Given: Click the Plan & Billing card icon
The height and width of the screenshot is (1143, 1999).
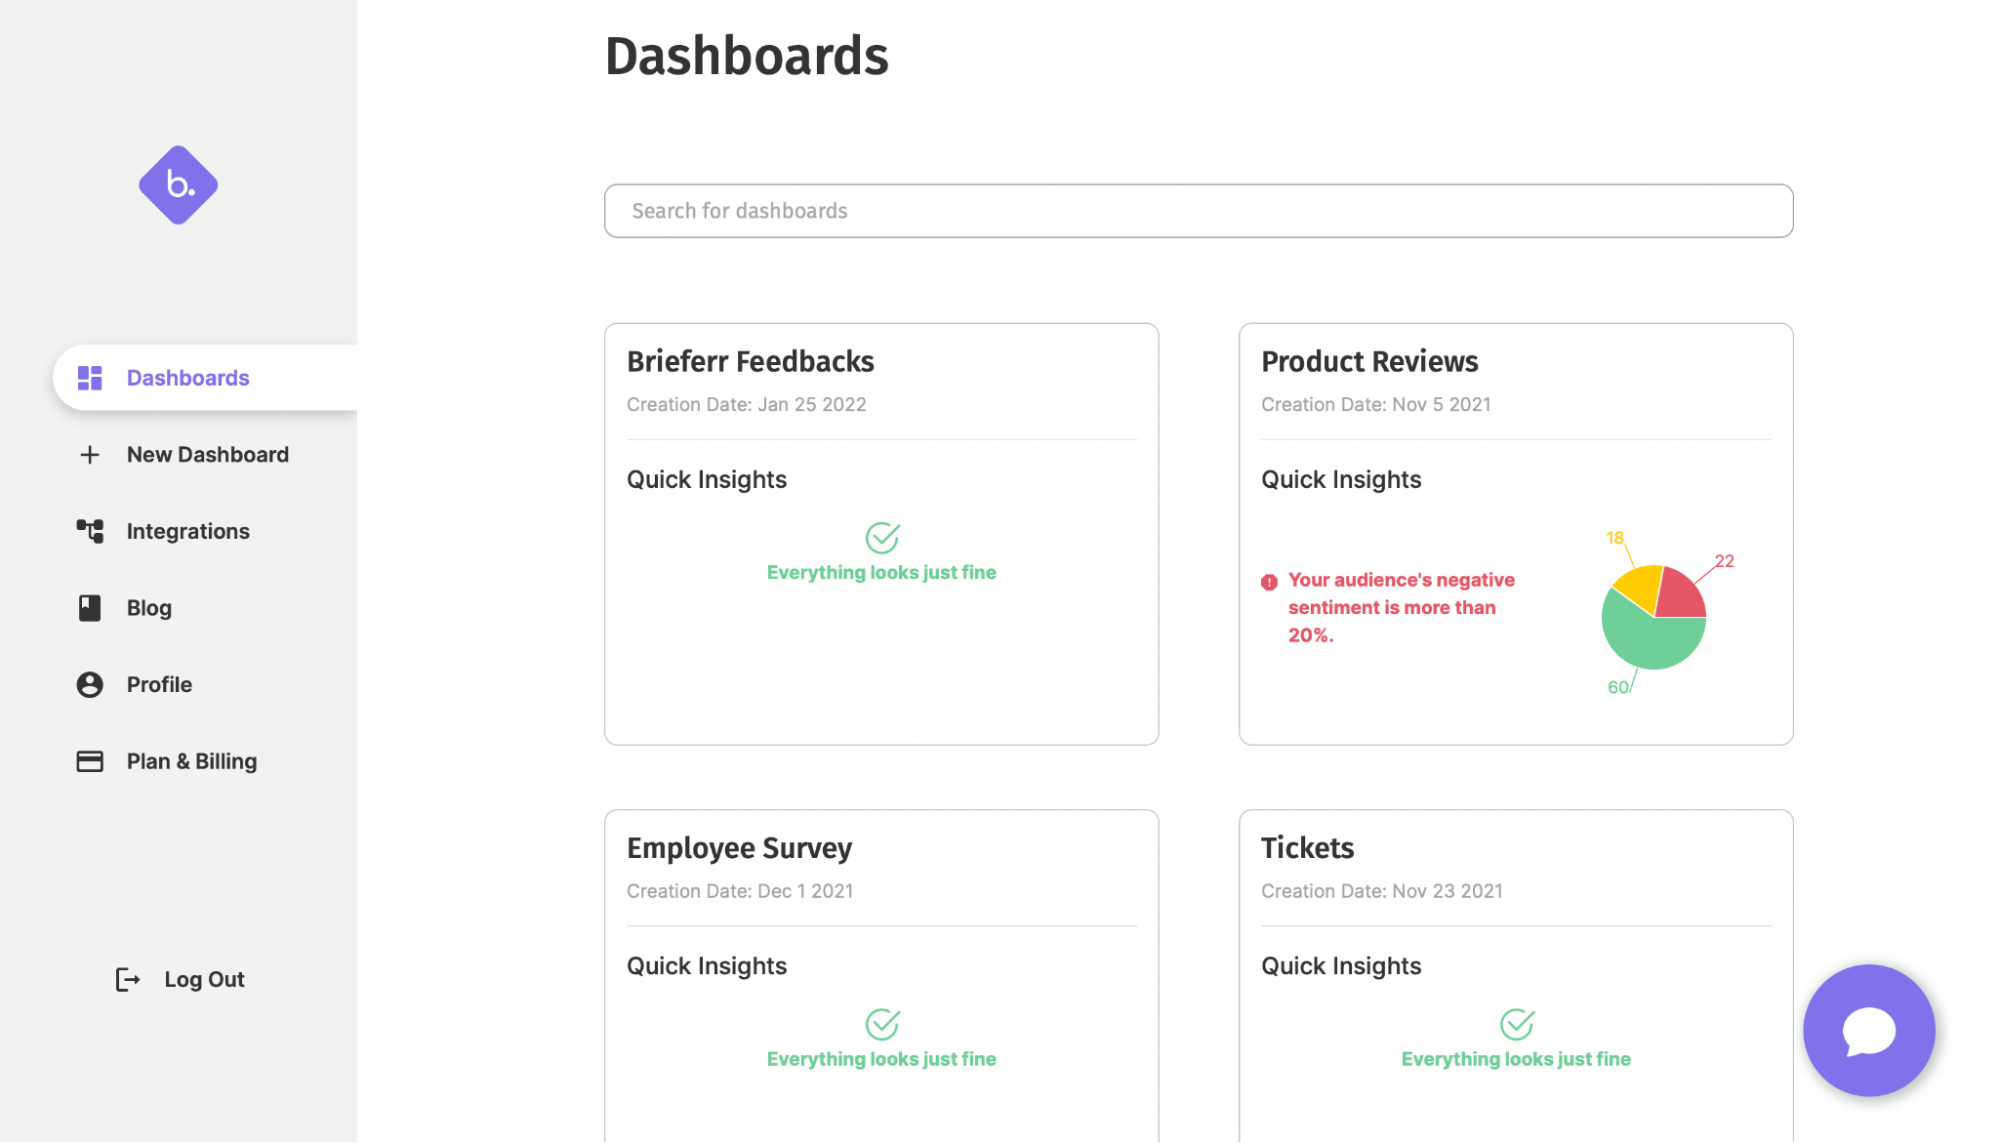Looking at the screenshot, I should [x=90, y=762].
